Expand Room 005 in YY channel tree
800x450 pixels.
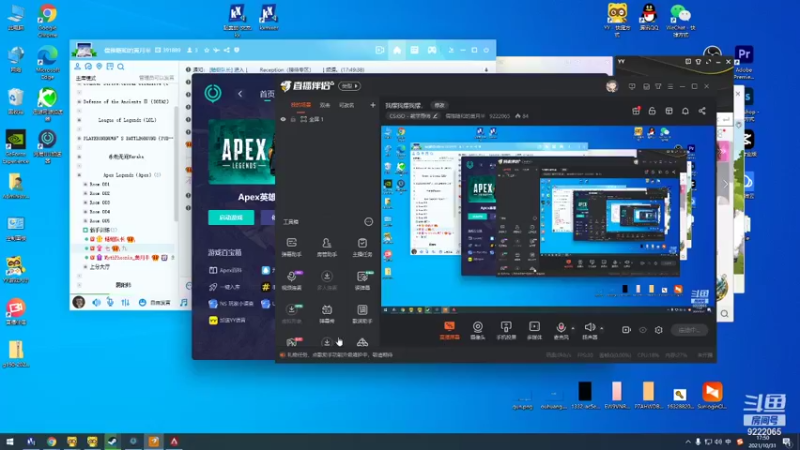(85, 221)
